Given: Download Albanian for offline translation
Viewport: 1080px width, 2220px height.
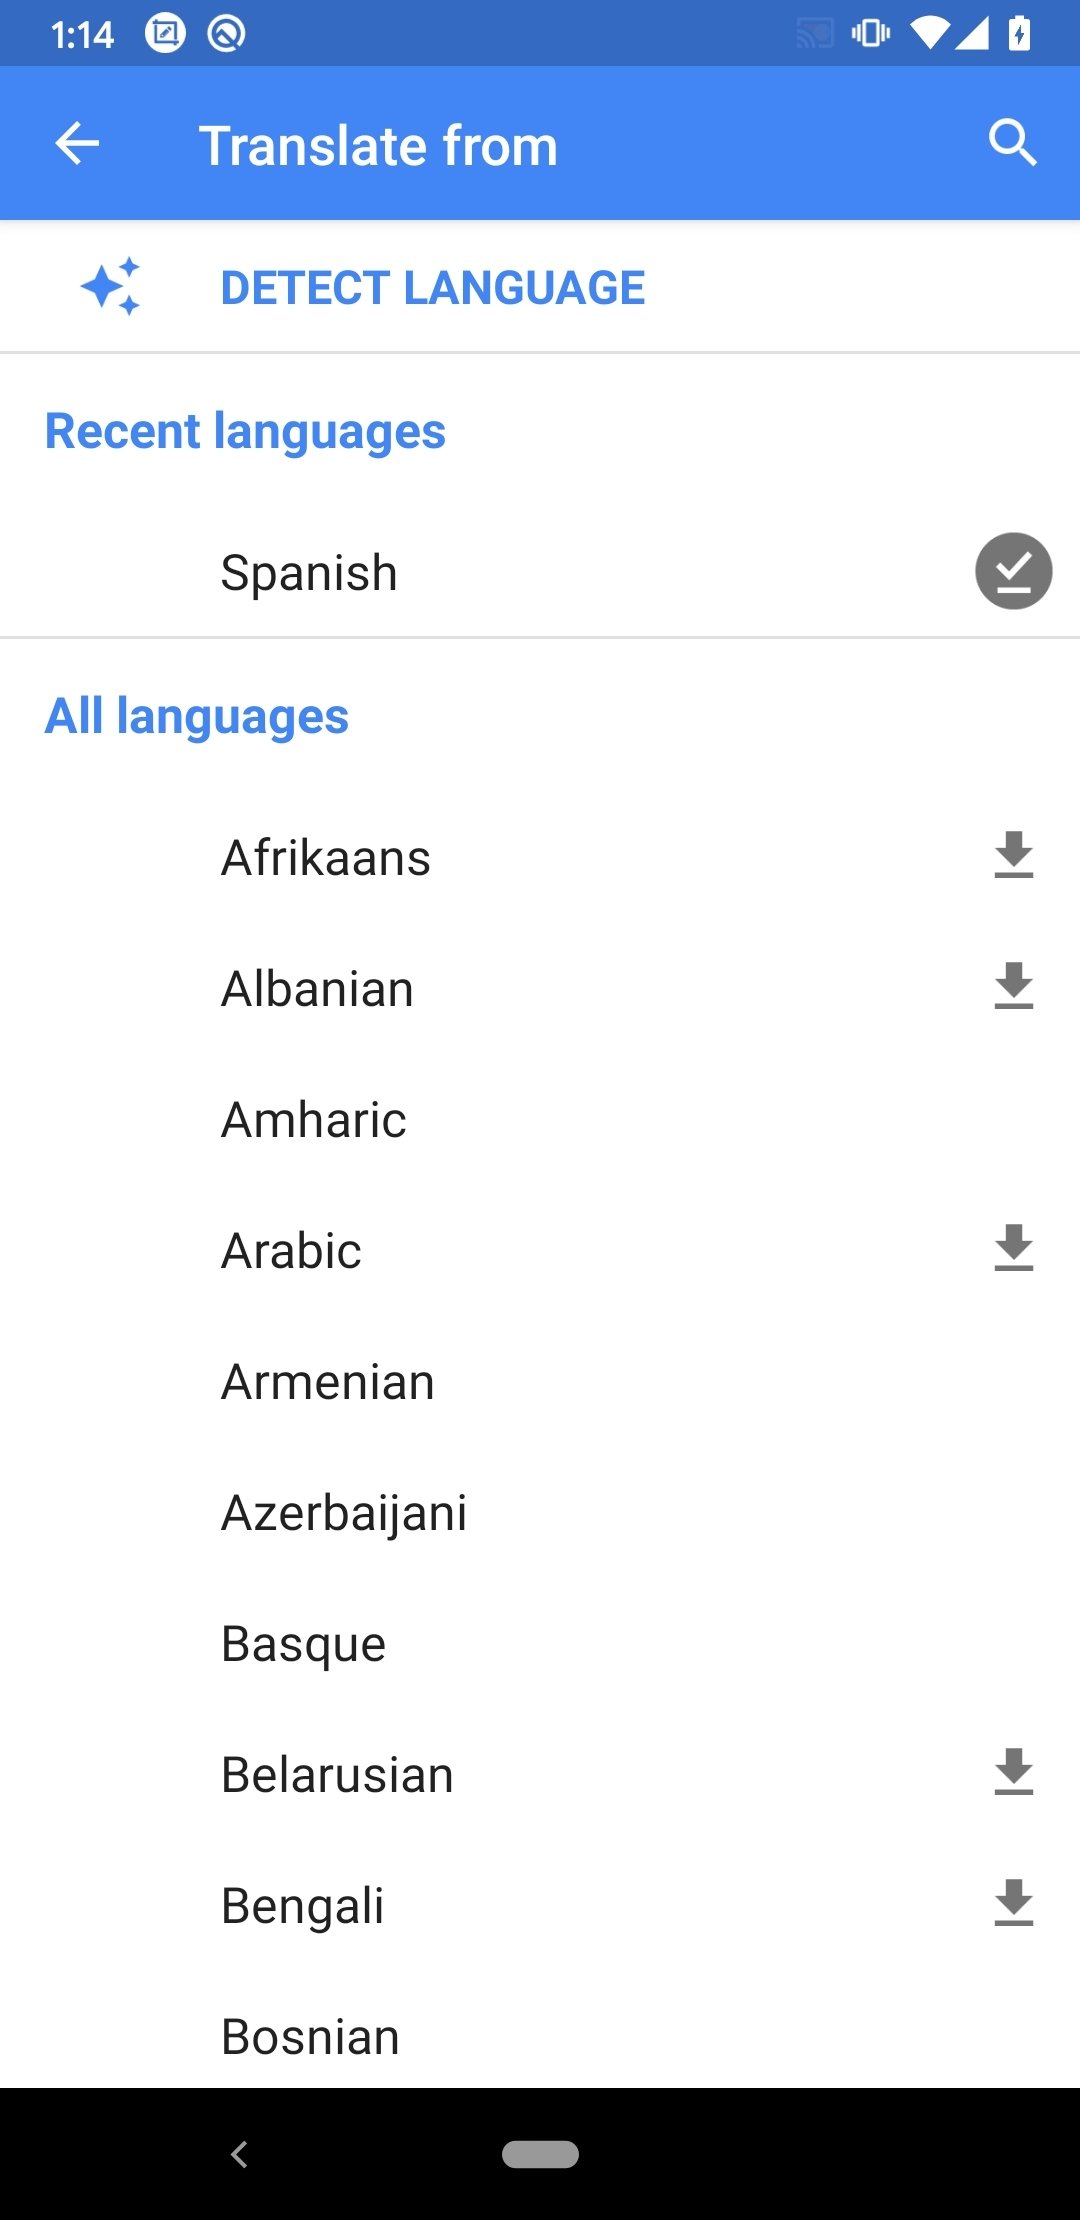Looking at the screenshot, I should coord(1013,987).
